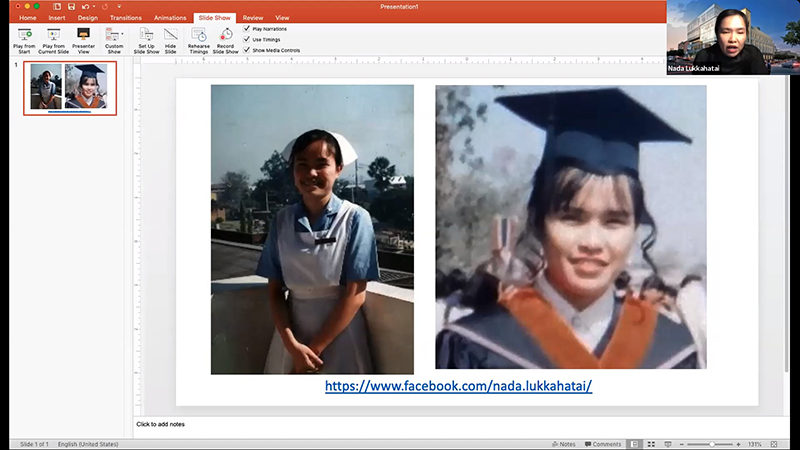Toggle Play Narrations checkbox
This screenshot has width=800, height=450.
click(x=246, y=29)
